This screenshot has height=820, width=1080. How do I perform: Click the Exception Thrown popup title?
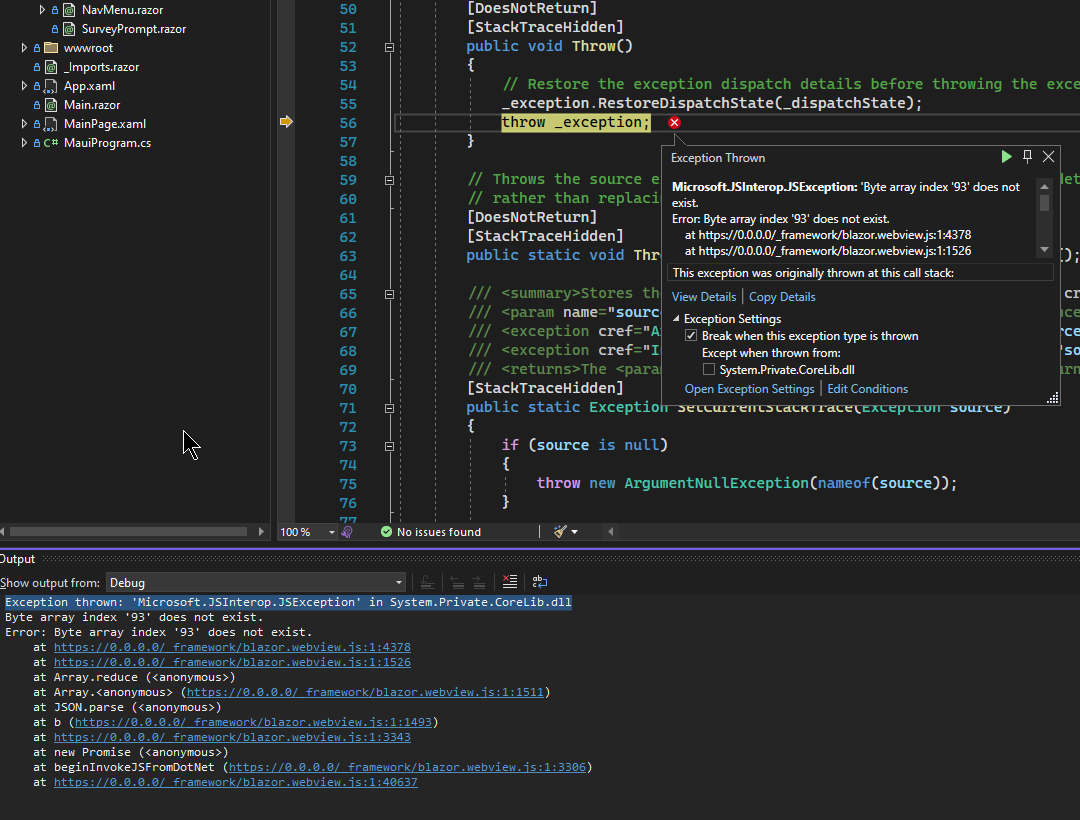[x=718, y=158]
